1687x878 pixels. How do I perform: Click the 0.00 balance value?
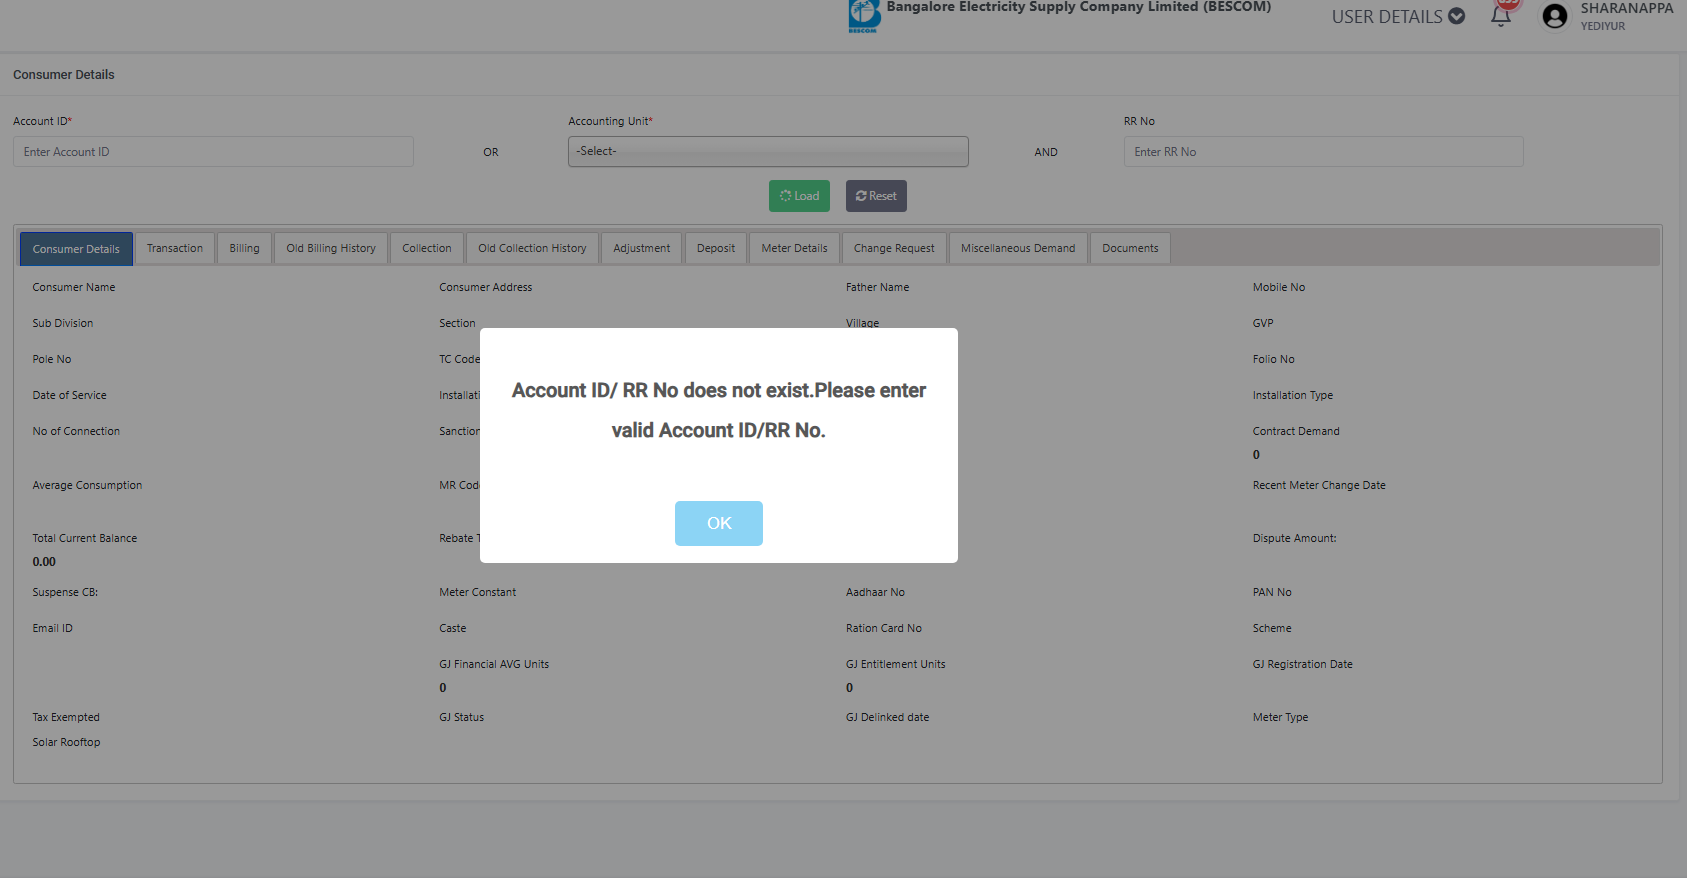[44, 562]
